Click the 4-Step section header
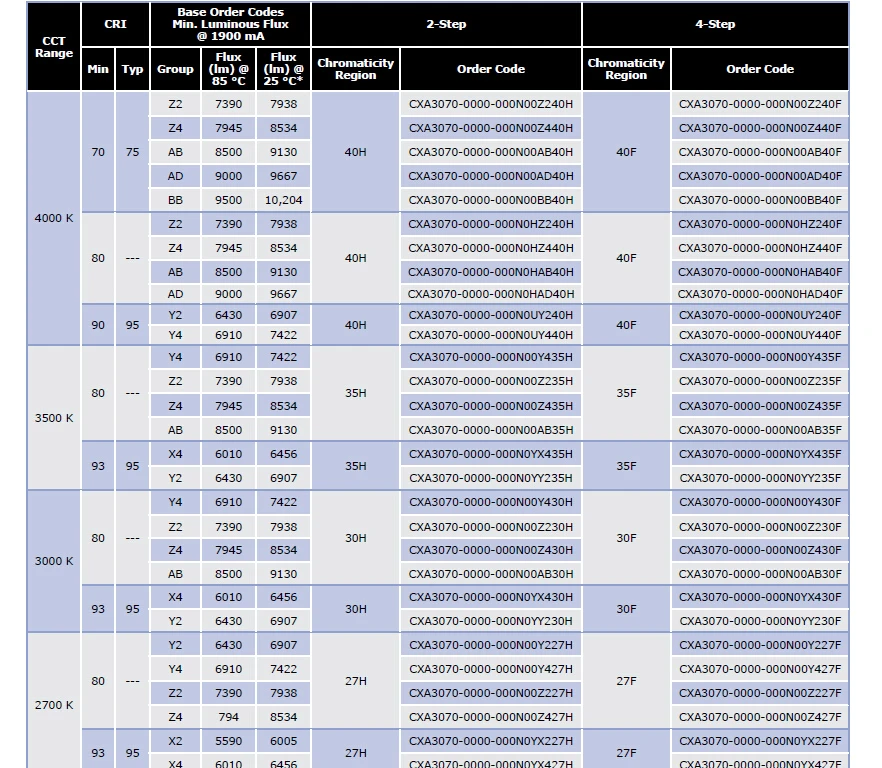 pyautogui.click(x=715, y=24)
